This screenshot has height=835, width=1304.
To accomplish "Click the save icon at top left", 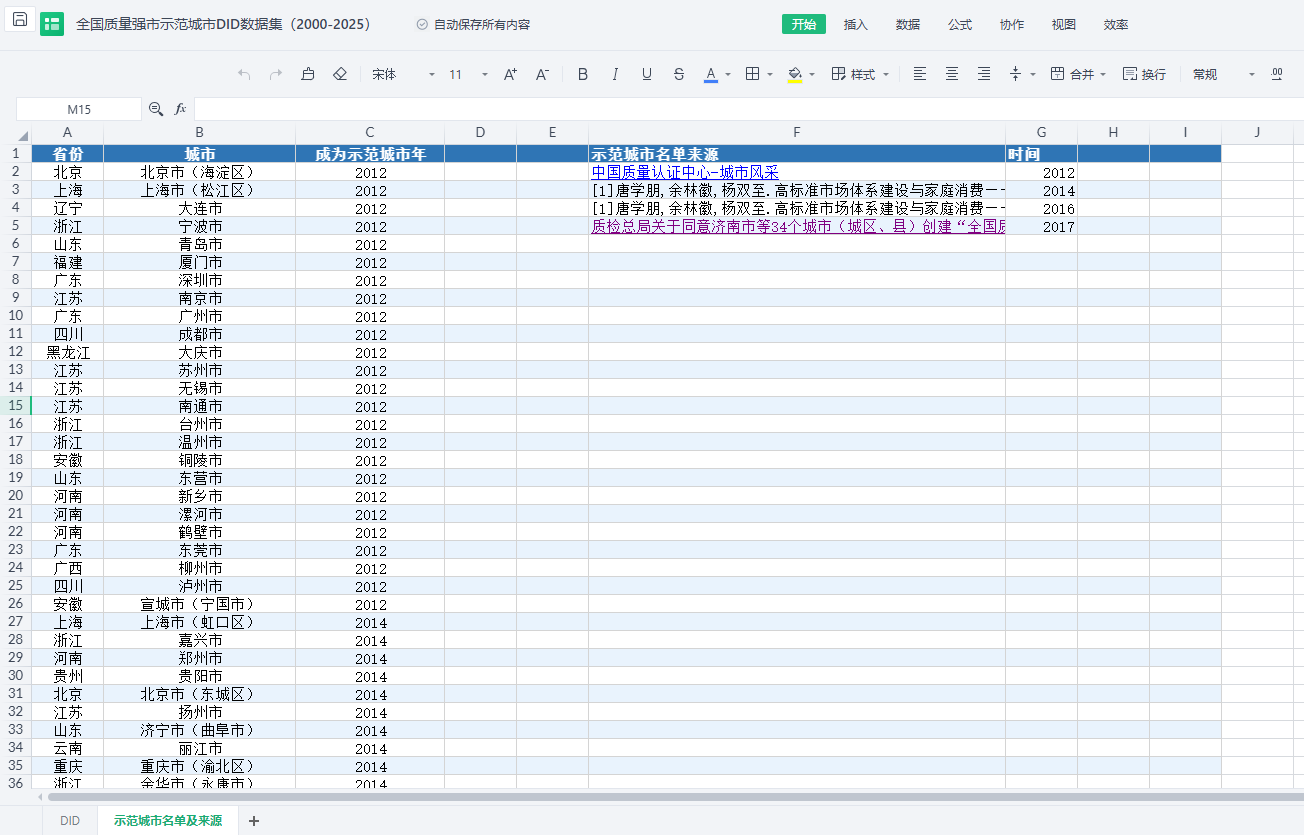I will pos(20,20).
